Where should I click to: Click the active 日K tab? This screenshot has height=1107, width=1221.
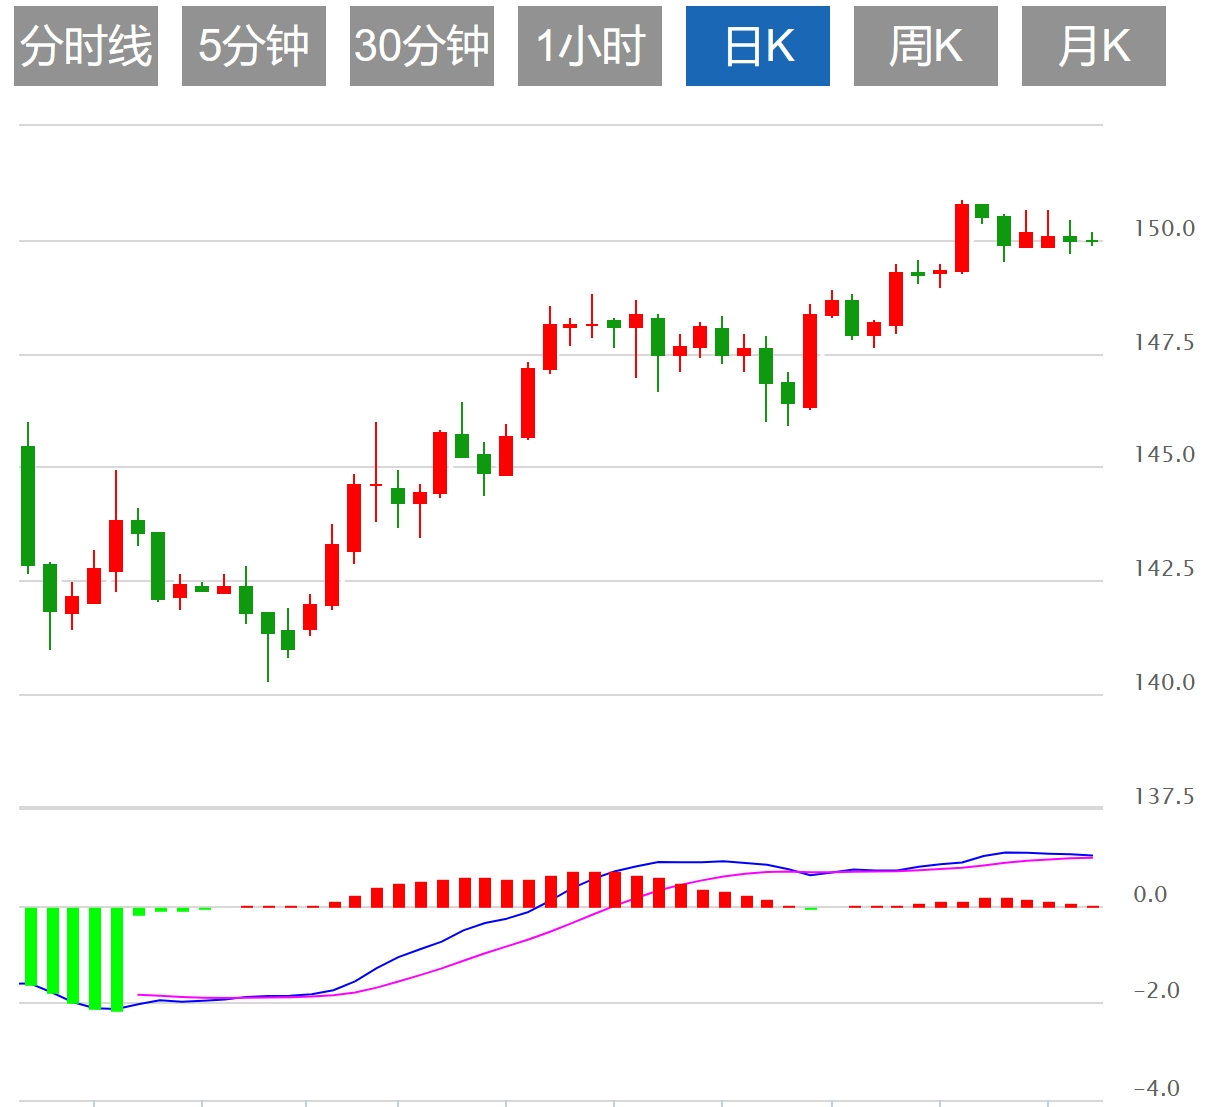point(758,46)
